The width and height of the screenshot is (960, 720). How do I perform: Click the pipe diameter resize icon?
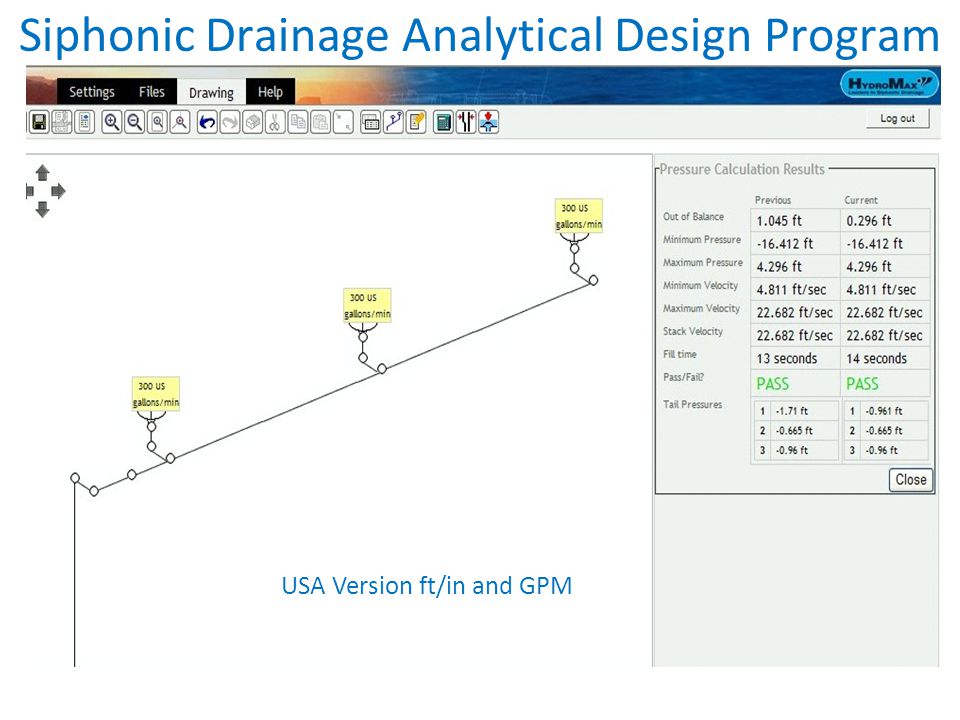click(x=466, y=122)
